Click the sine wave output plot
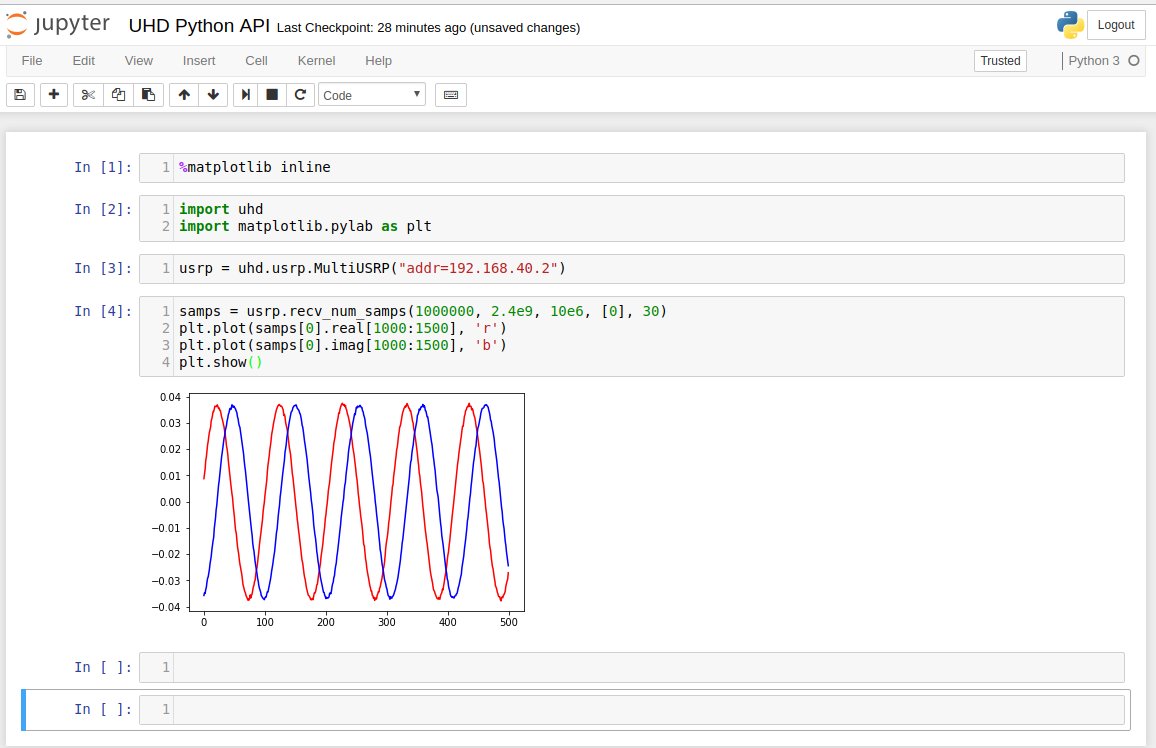 [338, 511]
